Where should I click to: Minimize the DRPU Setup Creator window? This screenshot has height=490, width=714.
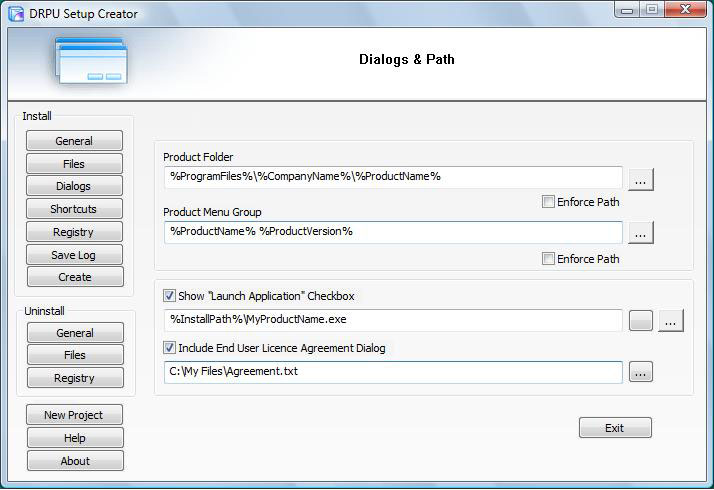coord(627,9)
